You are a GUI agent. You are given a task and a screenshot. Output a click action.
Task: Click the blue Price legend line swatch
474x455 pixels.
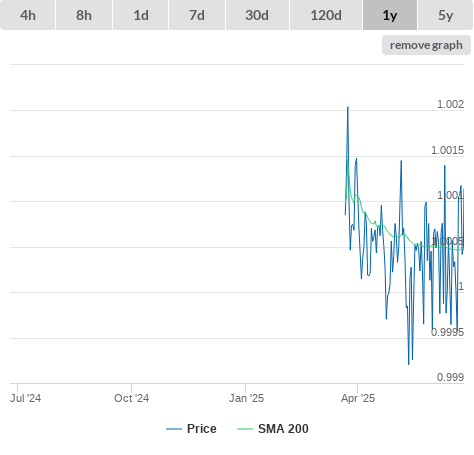click(x=174, y=429)
